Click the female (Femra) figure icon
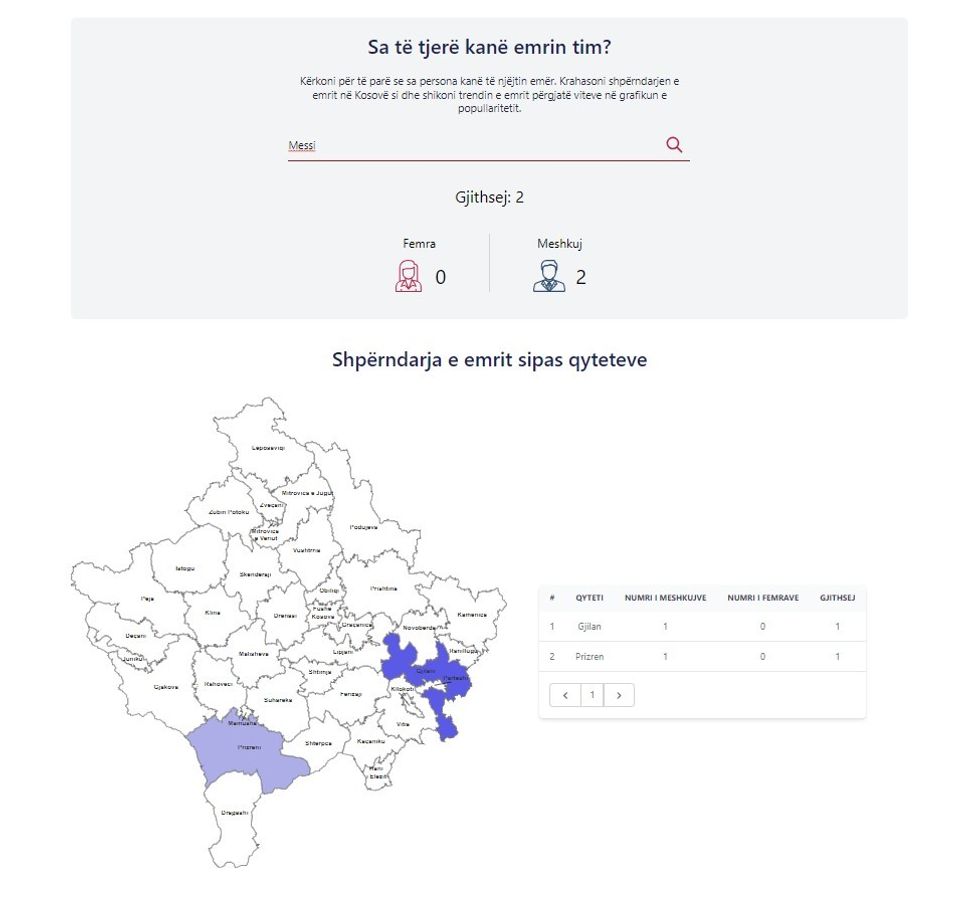 coord(408,276)
